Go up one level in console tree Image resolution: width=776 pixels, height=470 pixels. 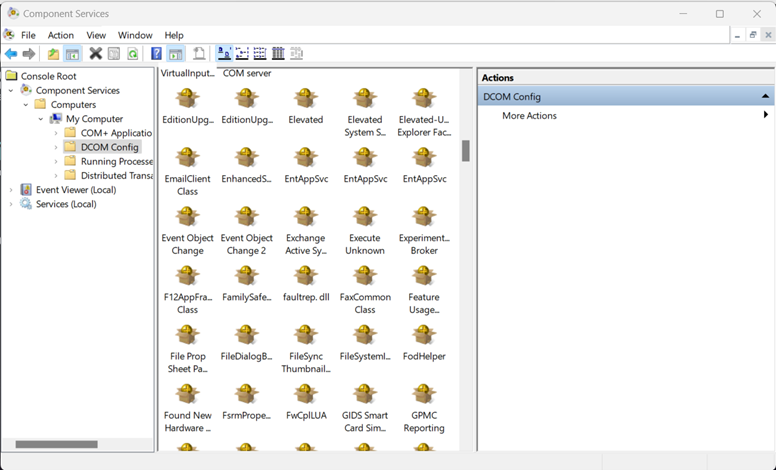pyautogui.click(x=53, y=53)
